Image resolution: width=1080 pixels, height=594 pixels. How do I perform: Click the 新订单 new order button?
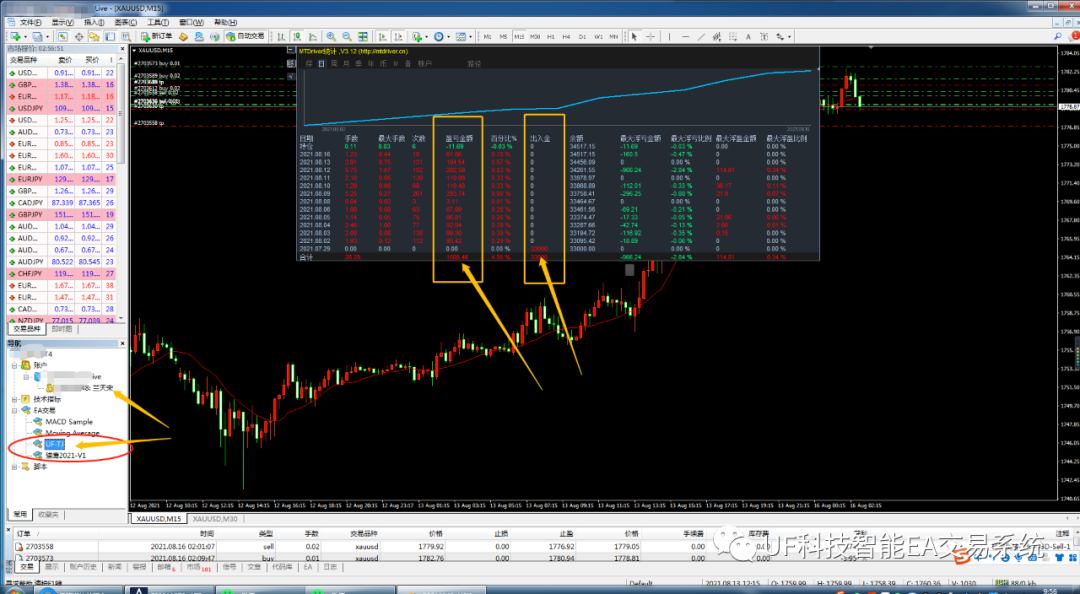(156, 36)
